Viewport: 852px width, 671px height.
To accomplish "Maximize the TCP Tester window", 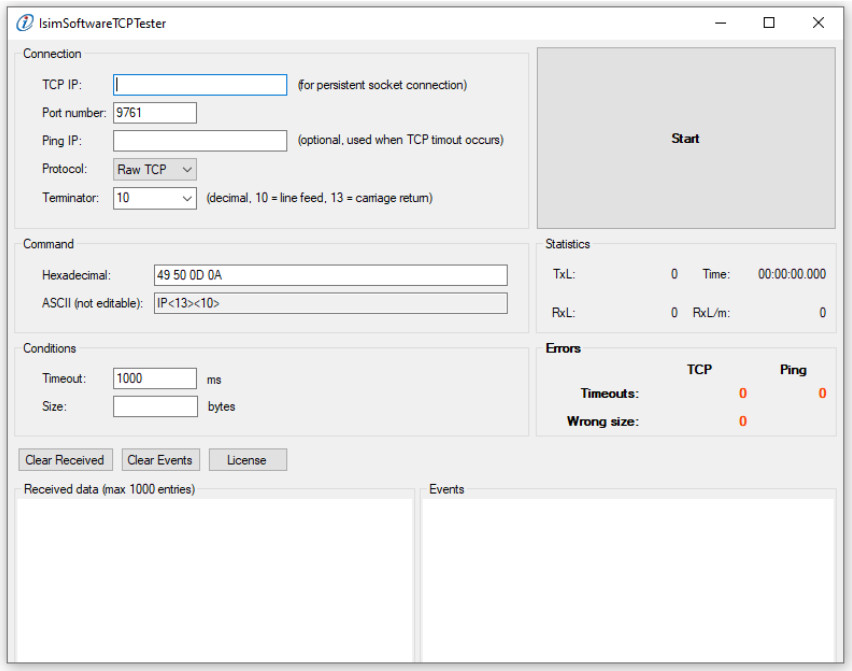I will click(x=769, y=23).
